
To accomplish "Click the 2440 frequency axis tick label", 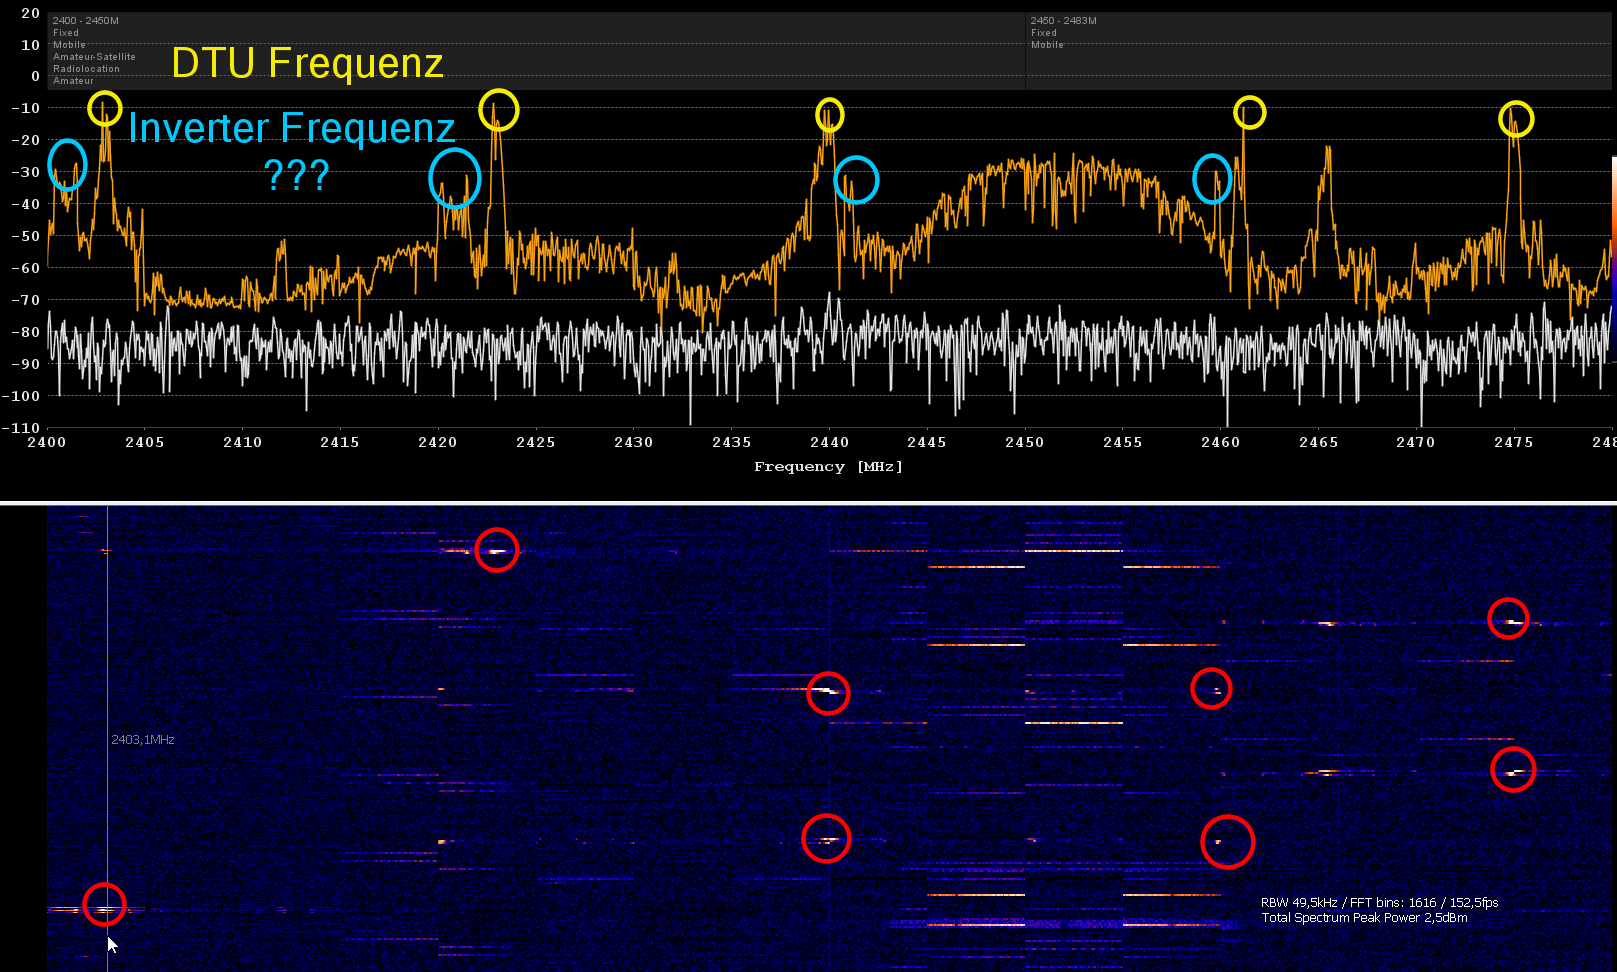I will [829, 442].
